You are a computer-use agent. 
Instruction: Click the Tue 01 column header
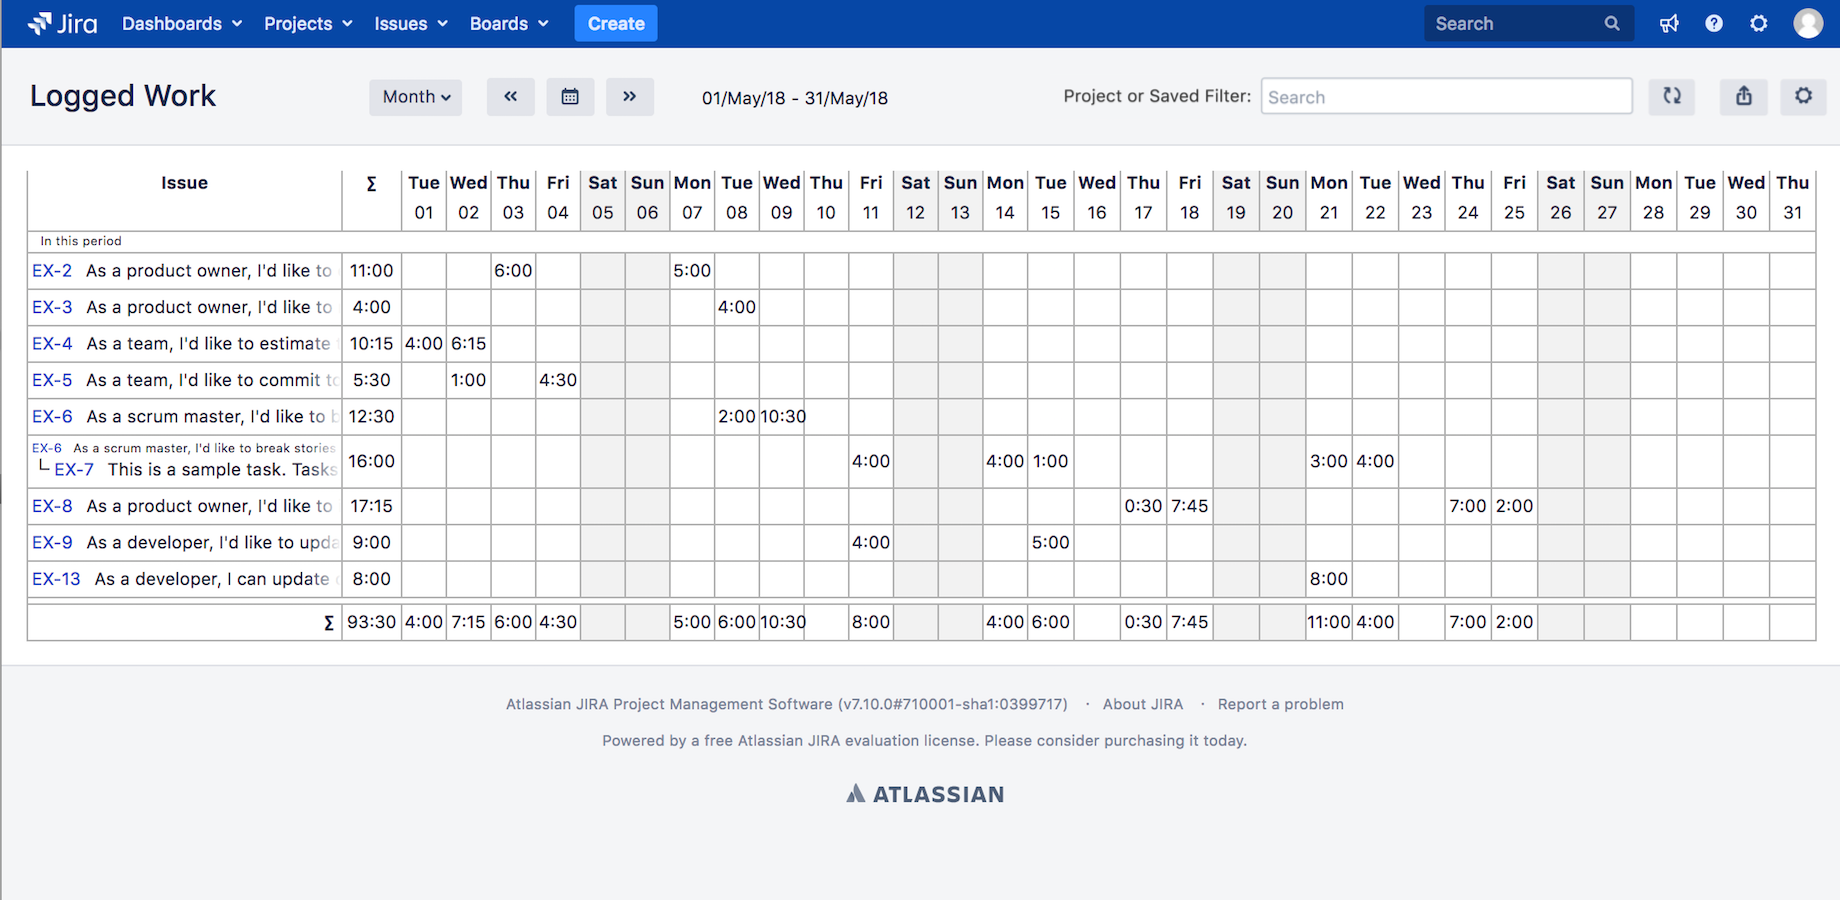(424, 198)
